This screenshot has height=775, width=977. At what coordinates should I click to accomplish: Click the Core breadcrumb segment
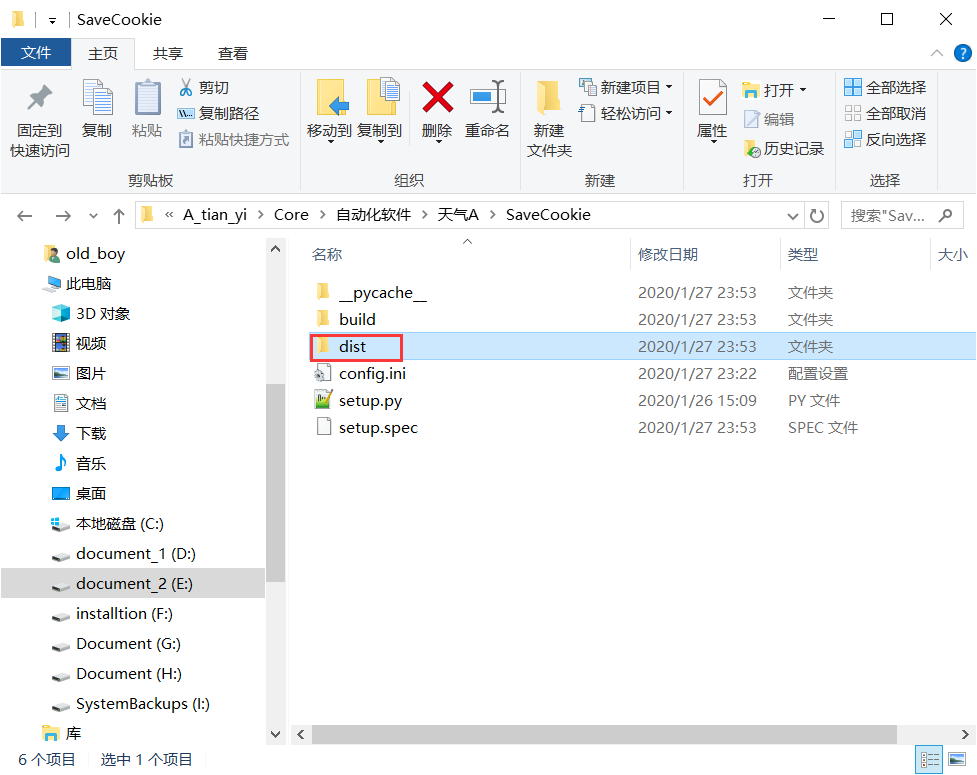[x=291, y=215]
